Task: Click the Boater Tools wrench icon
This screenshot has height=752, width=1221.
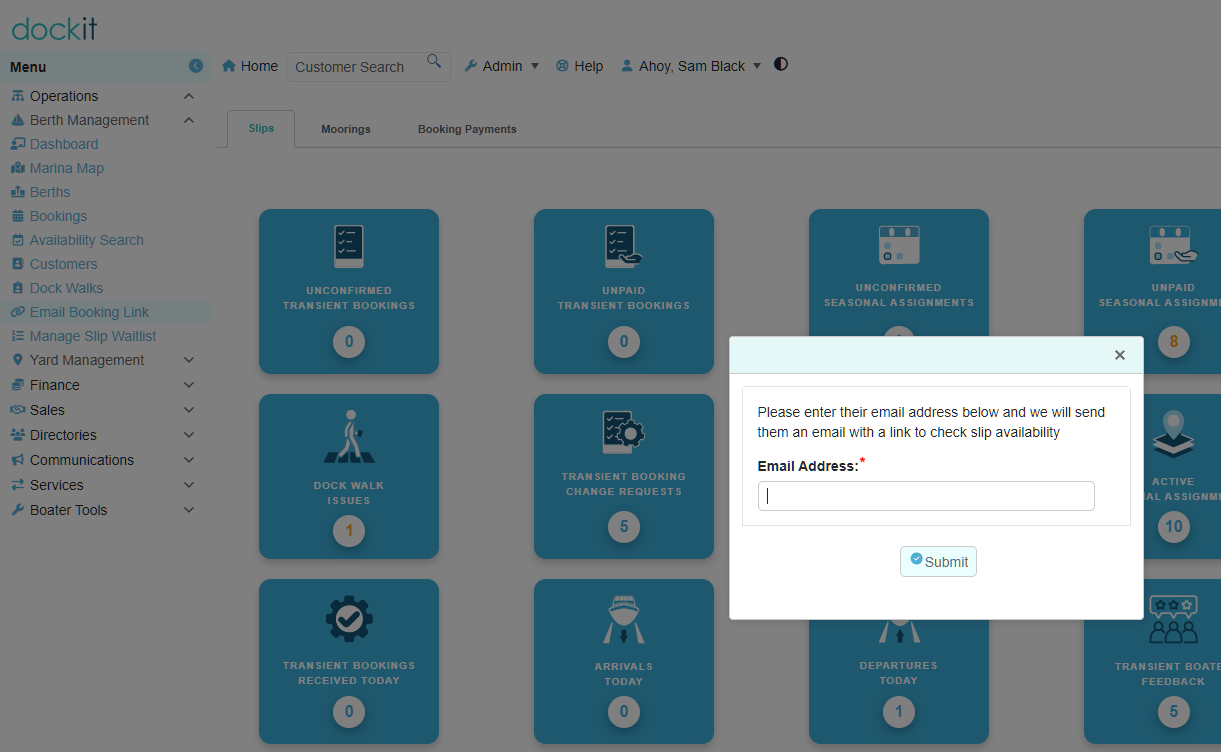Action: coord(18,510)
